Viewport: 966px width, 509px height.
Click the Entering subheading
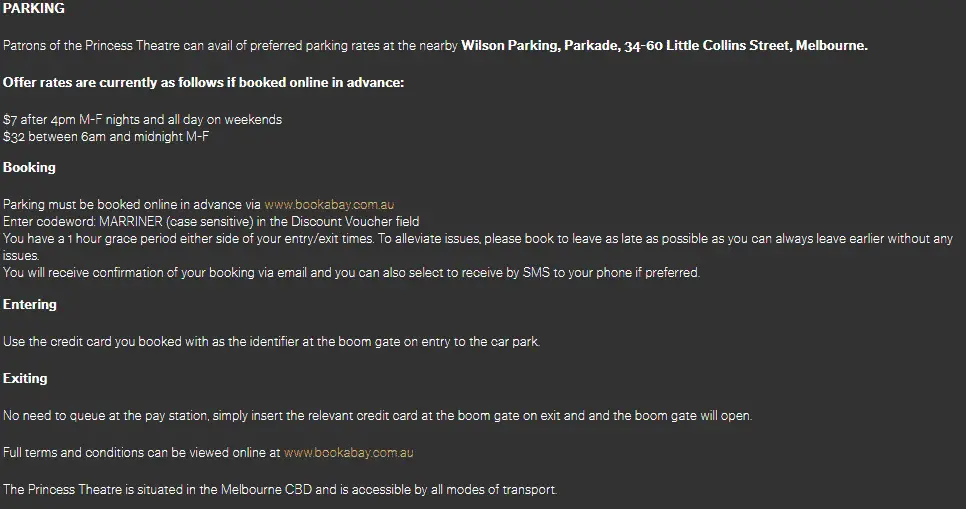click(x=30, y=304)
